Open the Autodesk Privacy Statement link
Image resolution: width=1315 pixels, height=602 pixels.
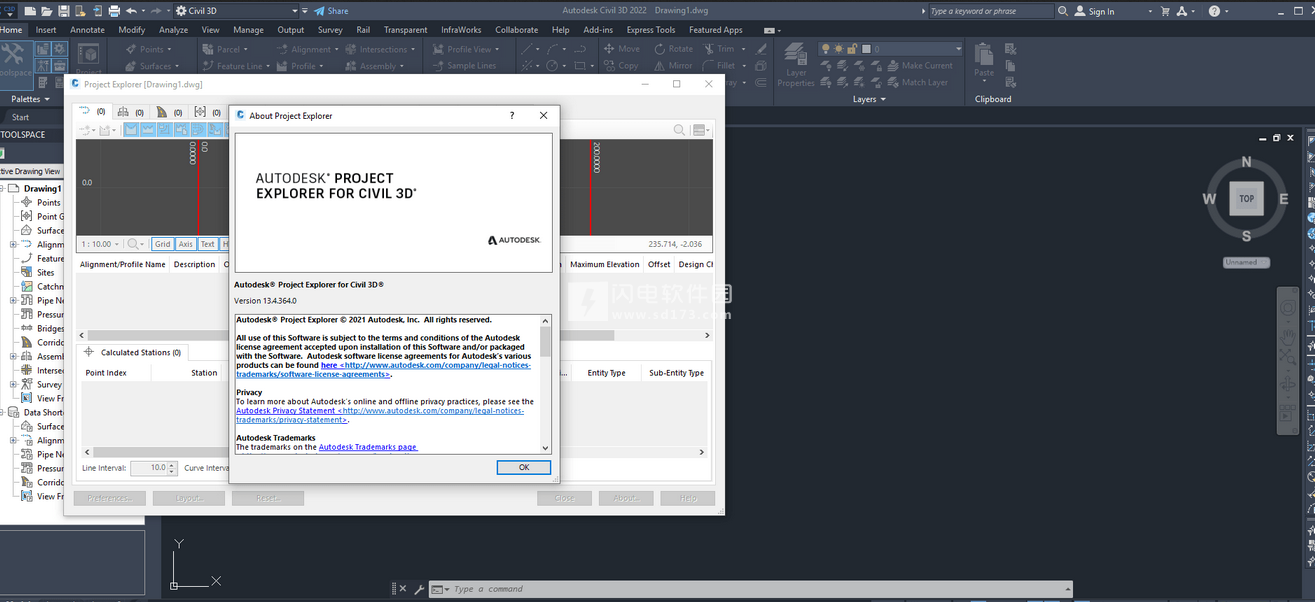pos(286,411)
